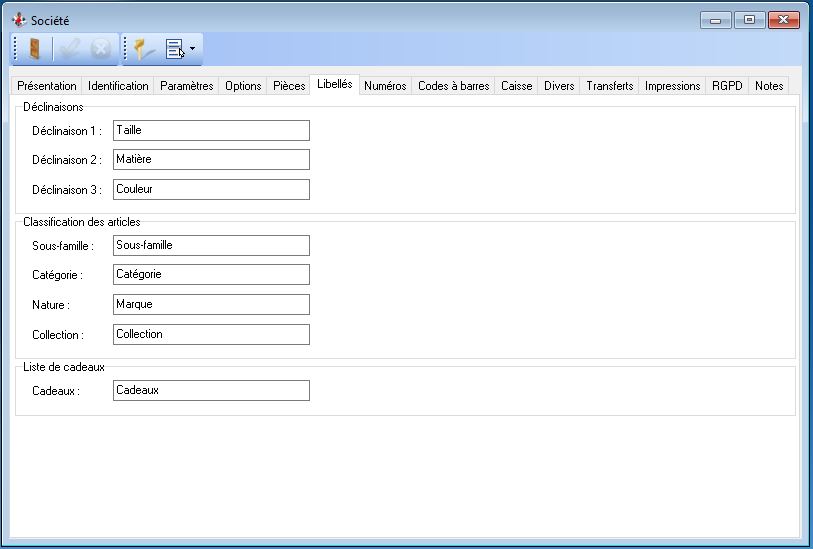Switch to the Présentation tab
Image resolution: width=813 pixels, height=549 pixels.
coord(47,86)
